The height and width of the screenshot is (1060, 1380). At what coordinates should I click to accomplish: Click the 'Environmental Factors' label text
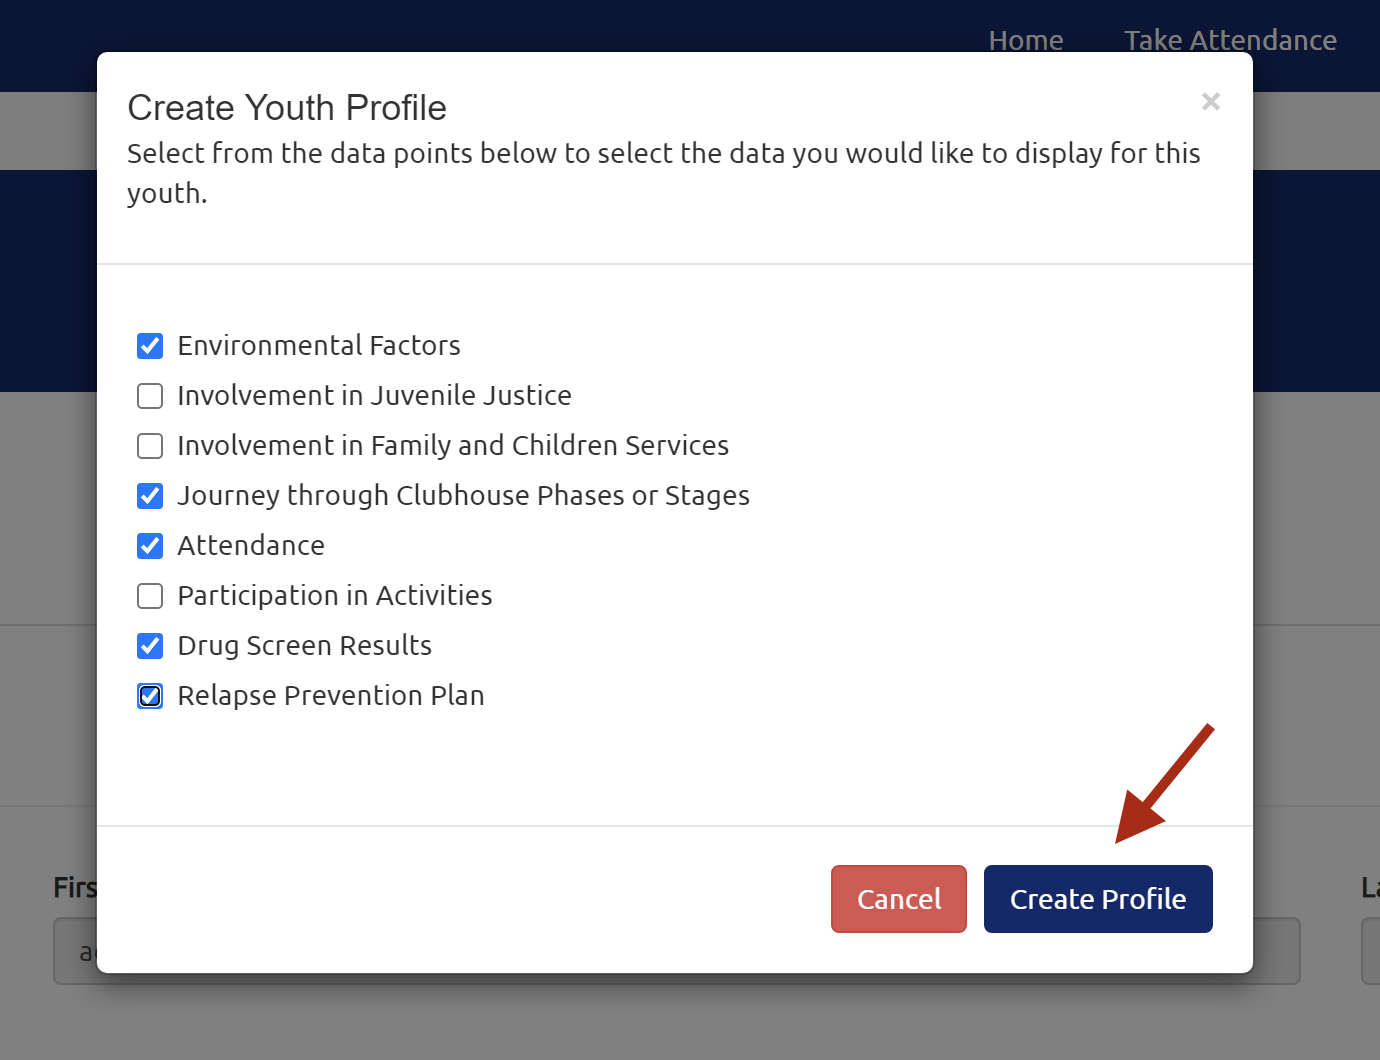coord(318,346)
